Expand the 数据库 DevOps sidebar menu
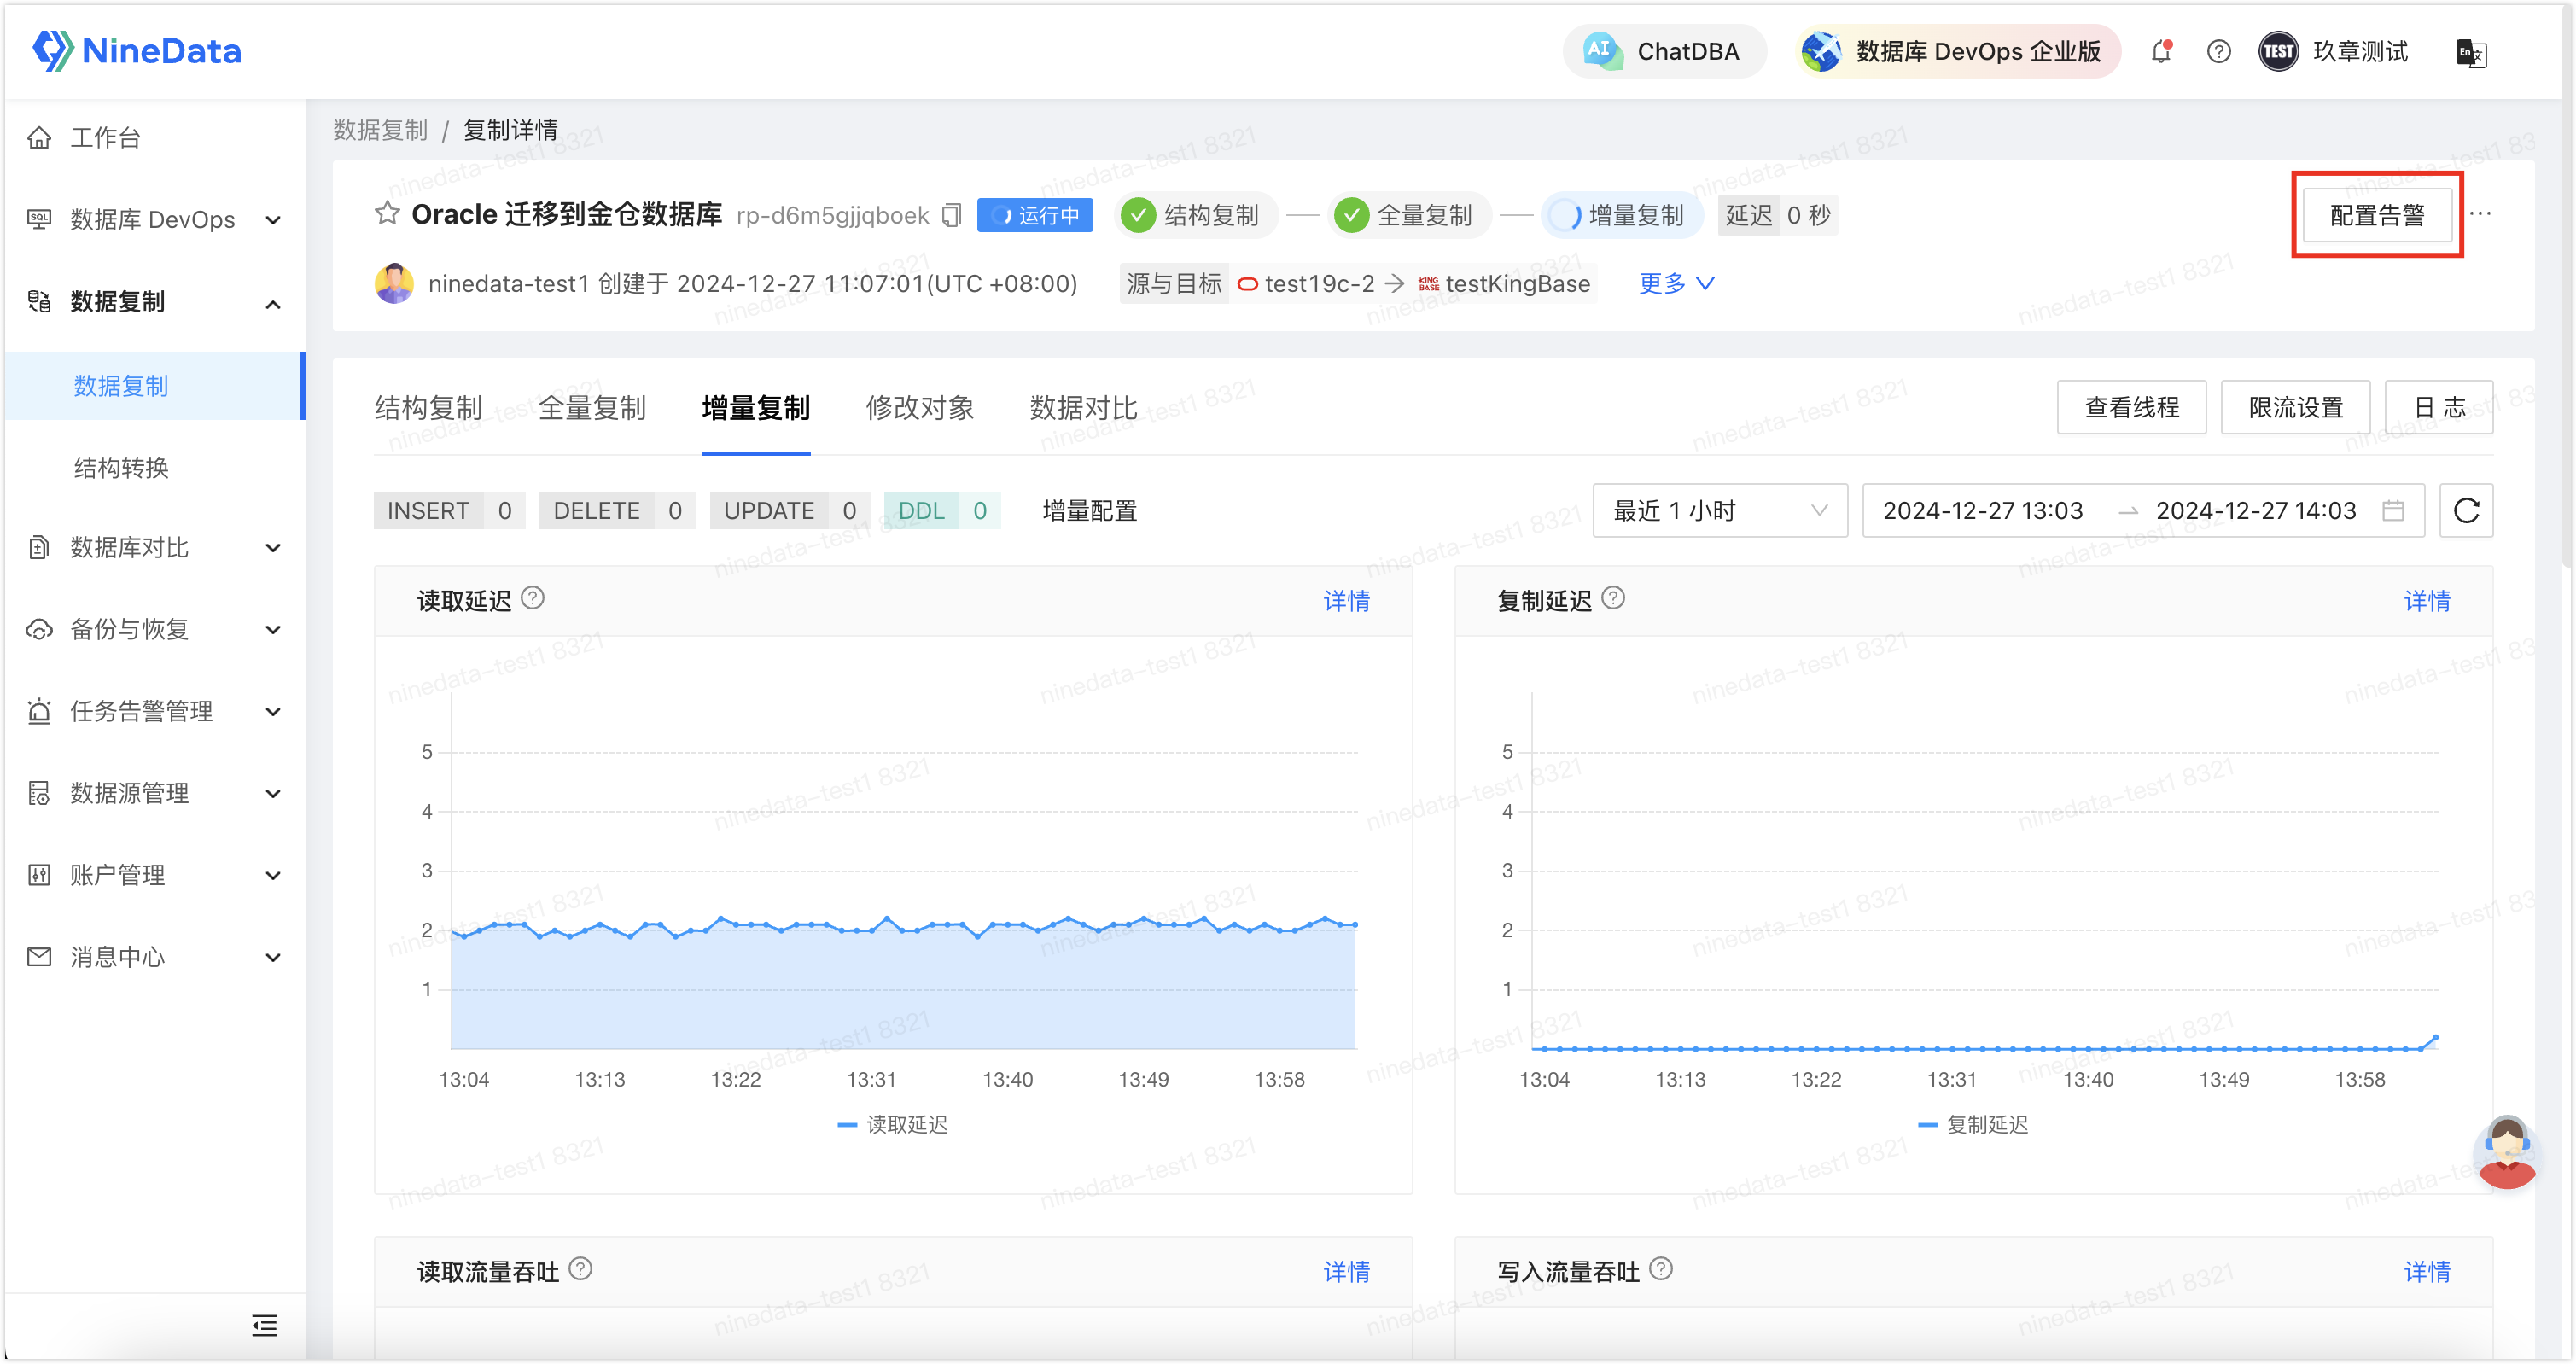2576x1364 pixels. pyautogui.click(x=154, y=219)
